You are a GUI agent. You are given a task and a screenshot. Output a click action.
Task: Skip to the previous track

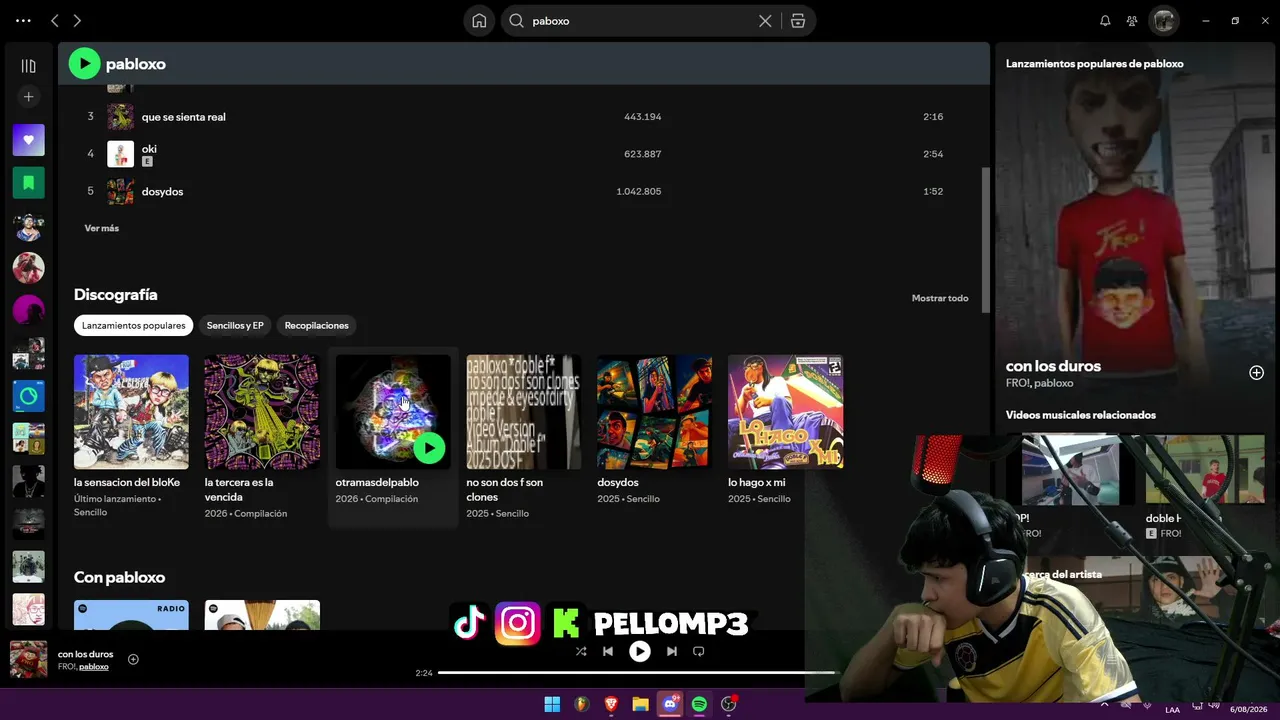[608, 651]
